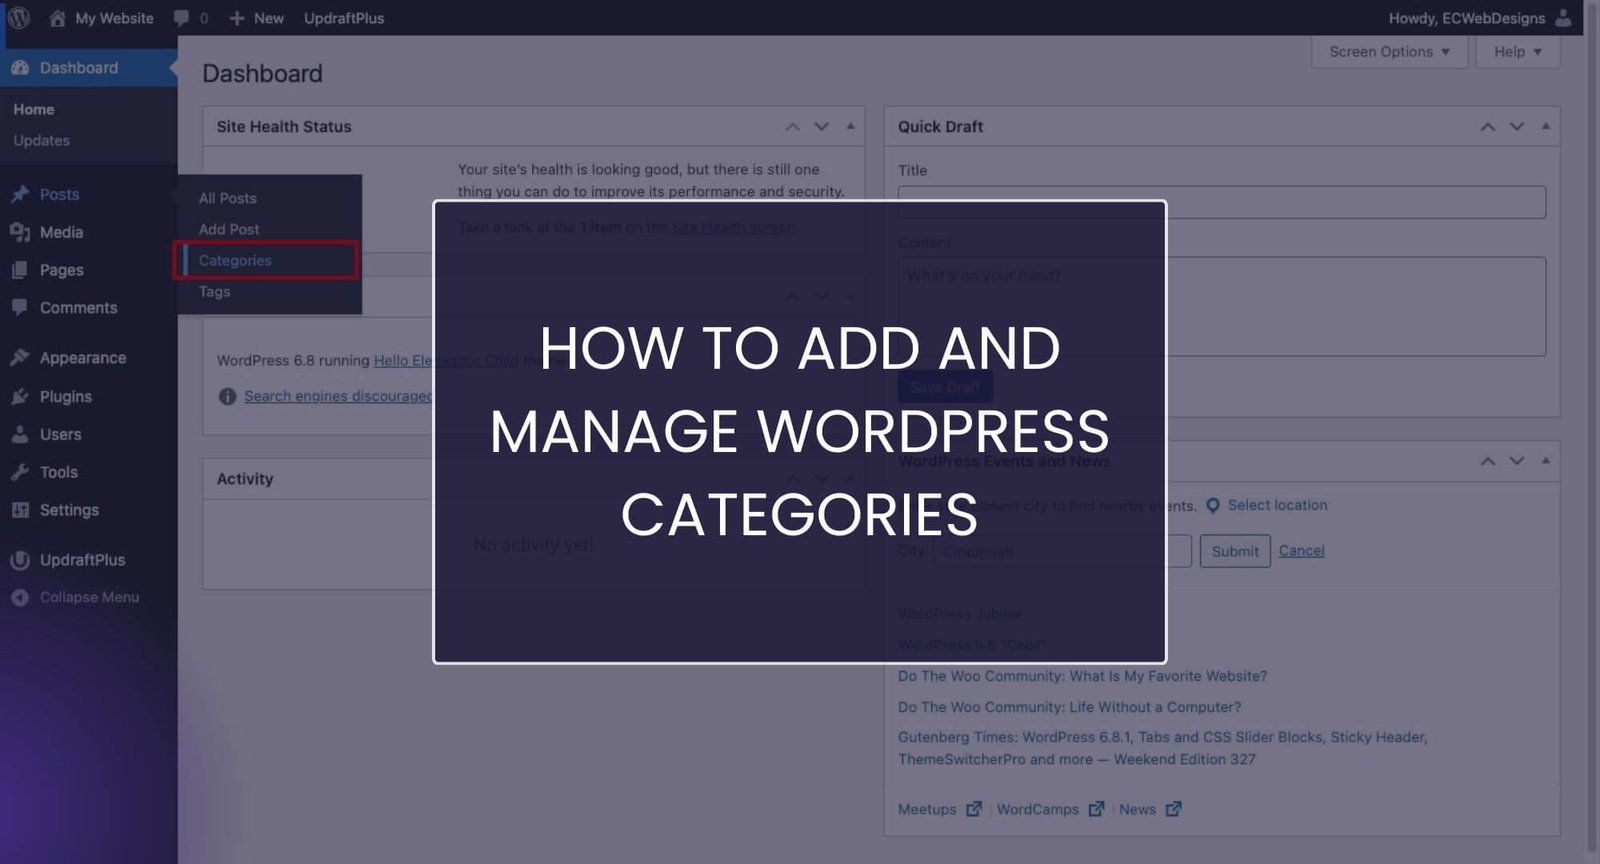Click the external link icon after Meetups
This screenshot has height=864, width=1600.
pyautogui.click(x=974, y=809)
